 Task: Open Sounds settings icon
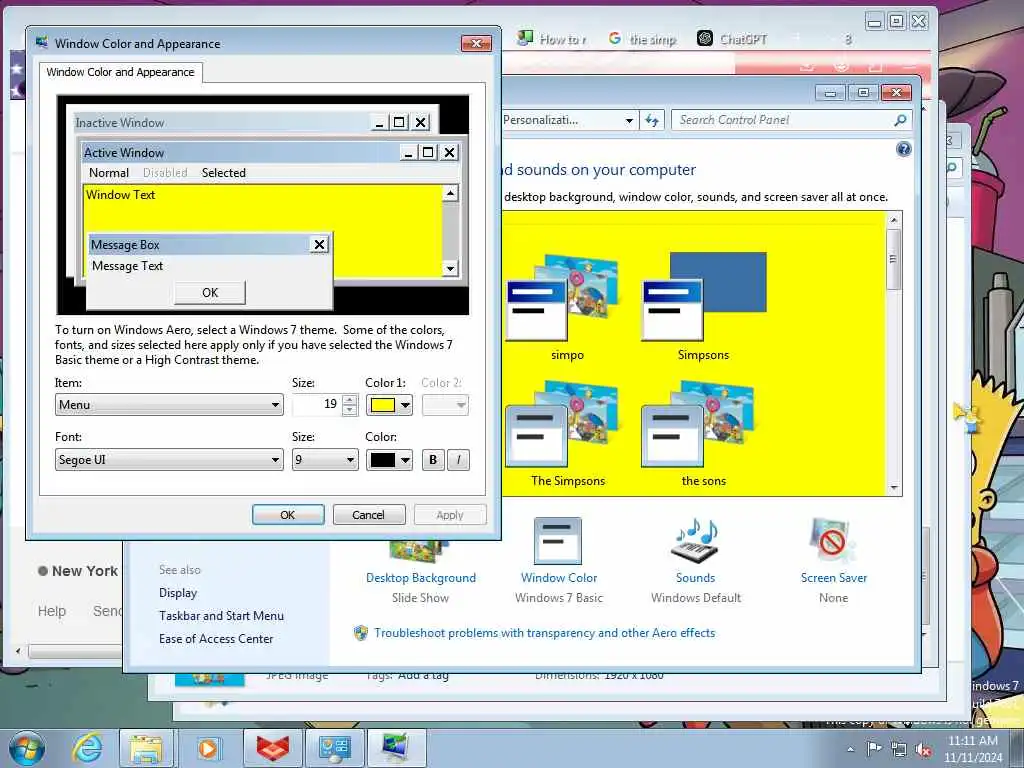[x=696, y=542]
